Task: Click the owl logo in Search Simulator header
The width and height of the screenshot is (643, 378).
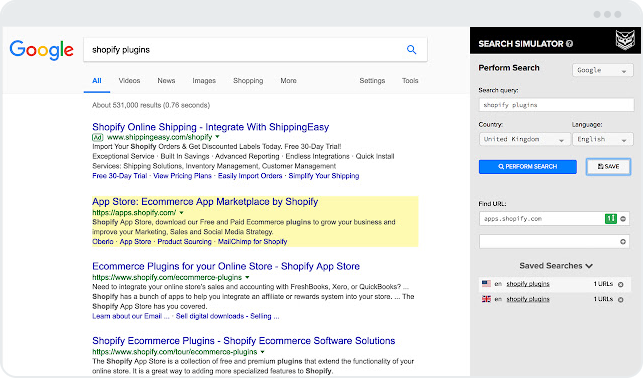Action: pos(625,40)
